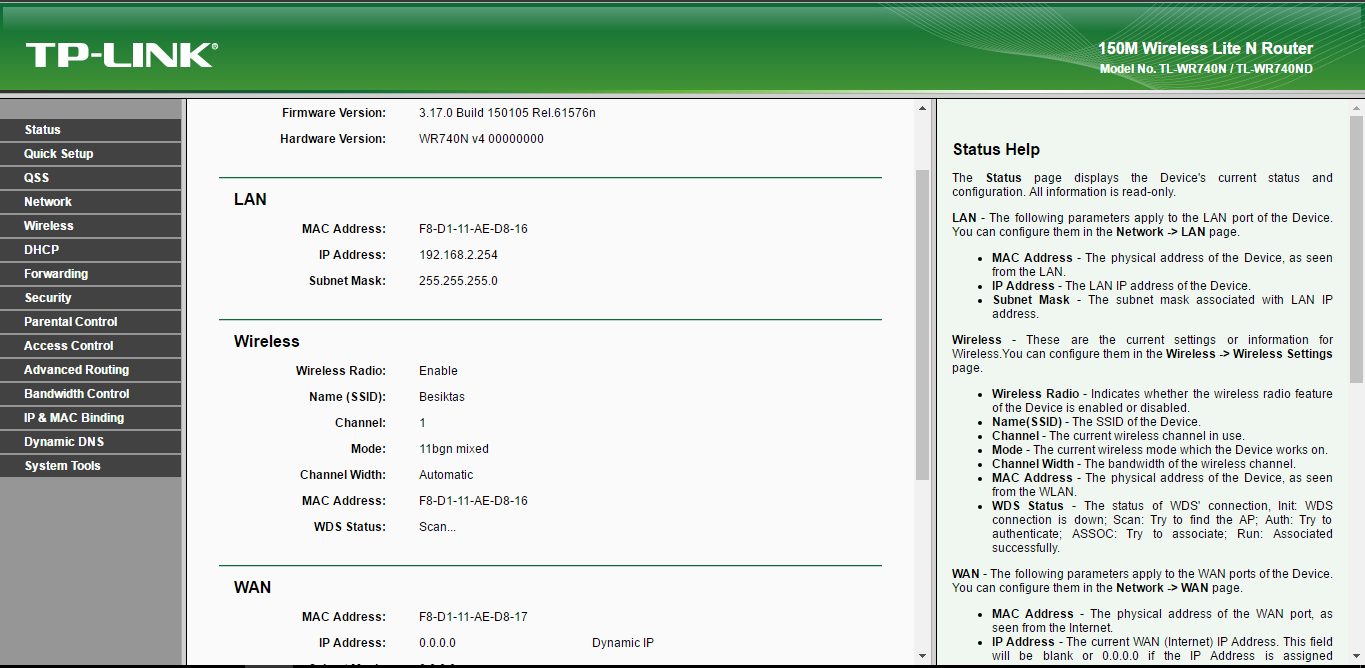The image size is (1365, 668).
Task: Open Quick Setup in sidebar
Action: 91,154
